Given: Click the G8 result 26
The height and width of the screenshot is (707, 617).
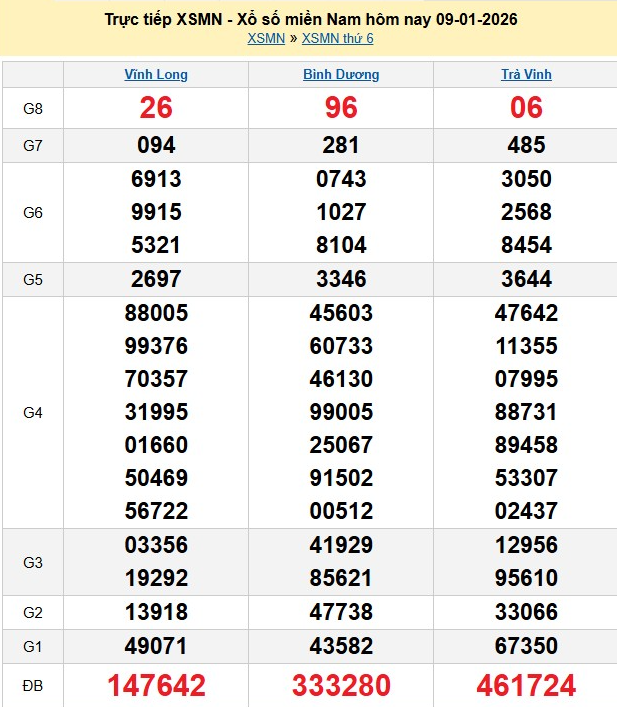Looking at the screenshot, I should [x=156, y=108].
